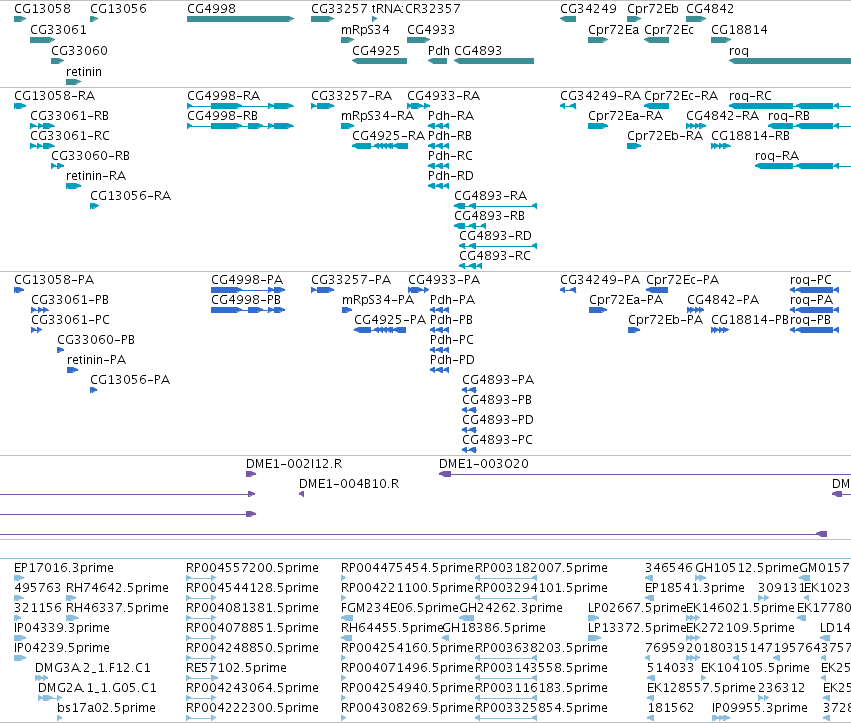Click the CG18814-RB transcript label
The width and height of the screenshot is (851, 723).
751,136
